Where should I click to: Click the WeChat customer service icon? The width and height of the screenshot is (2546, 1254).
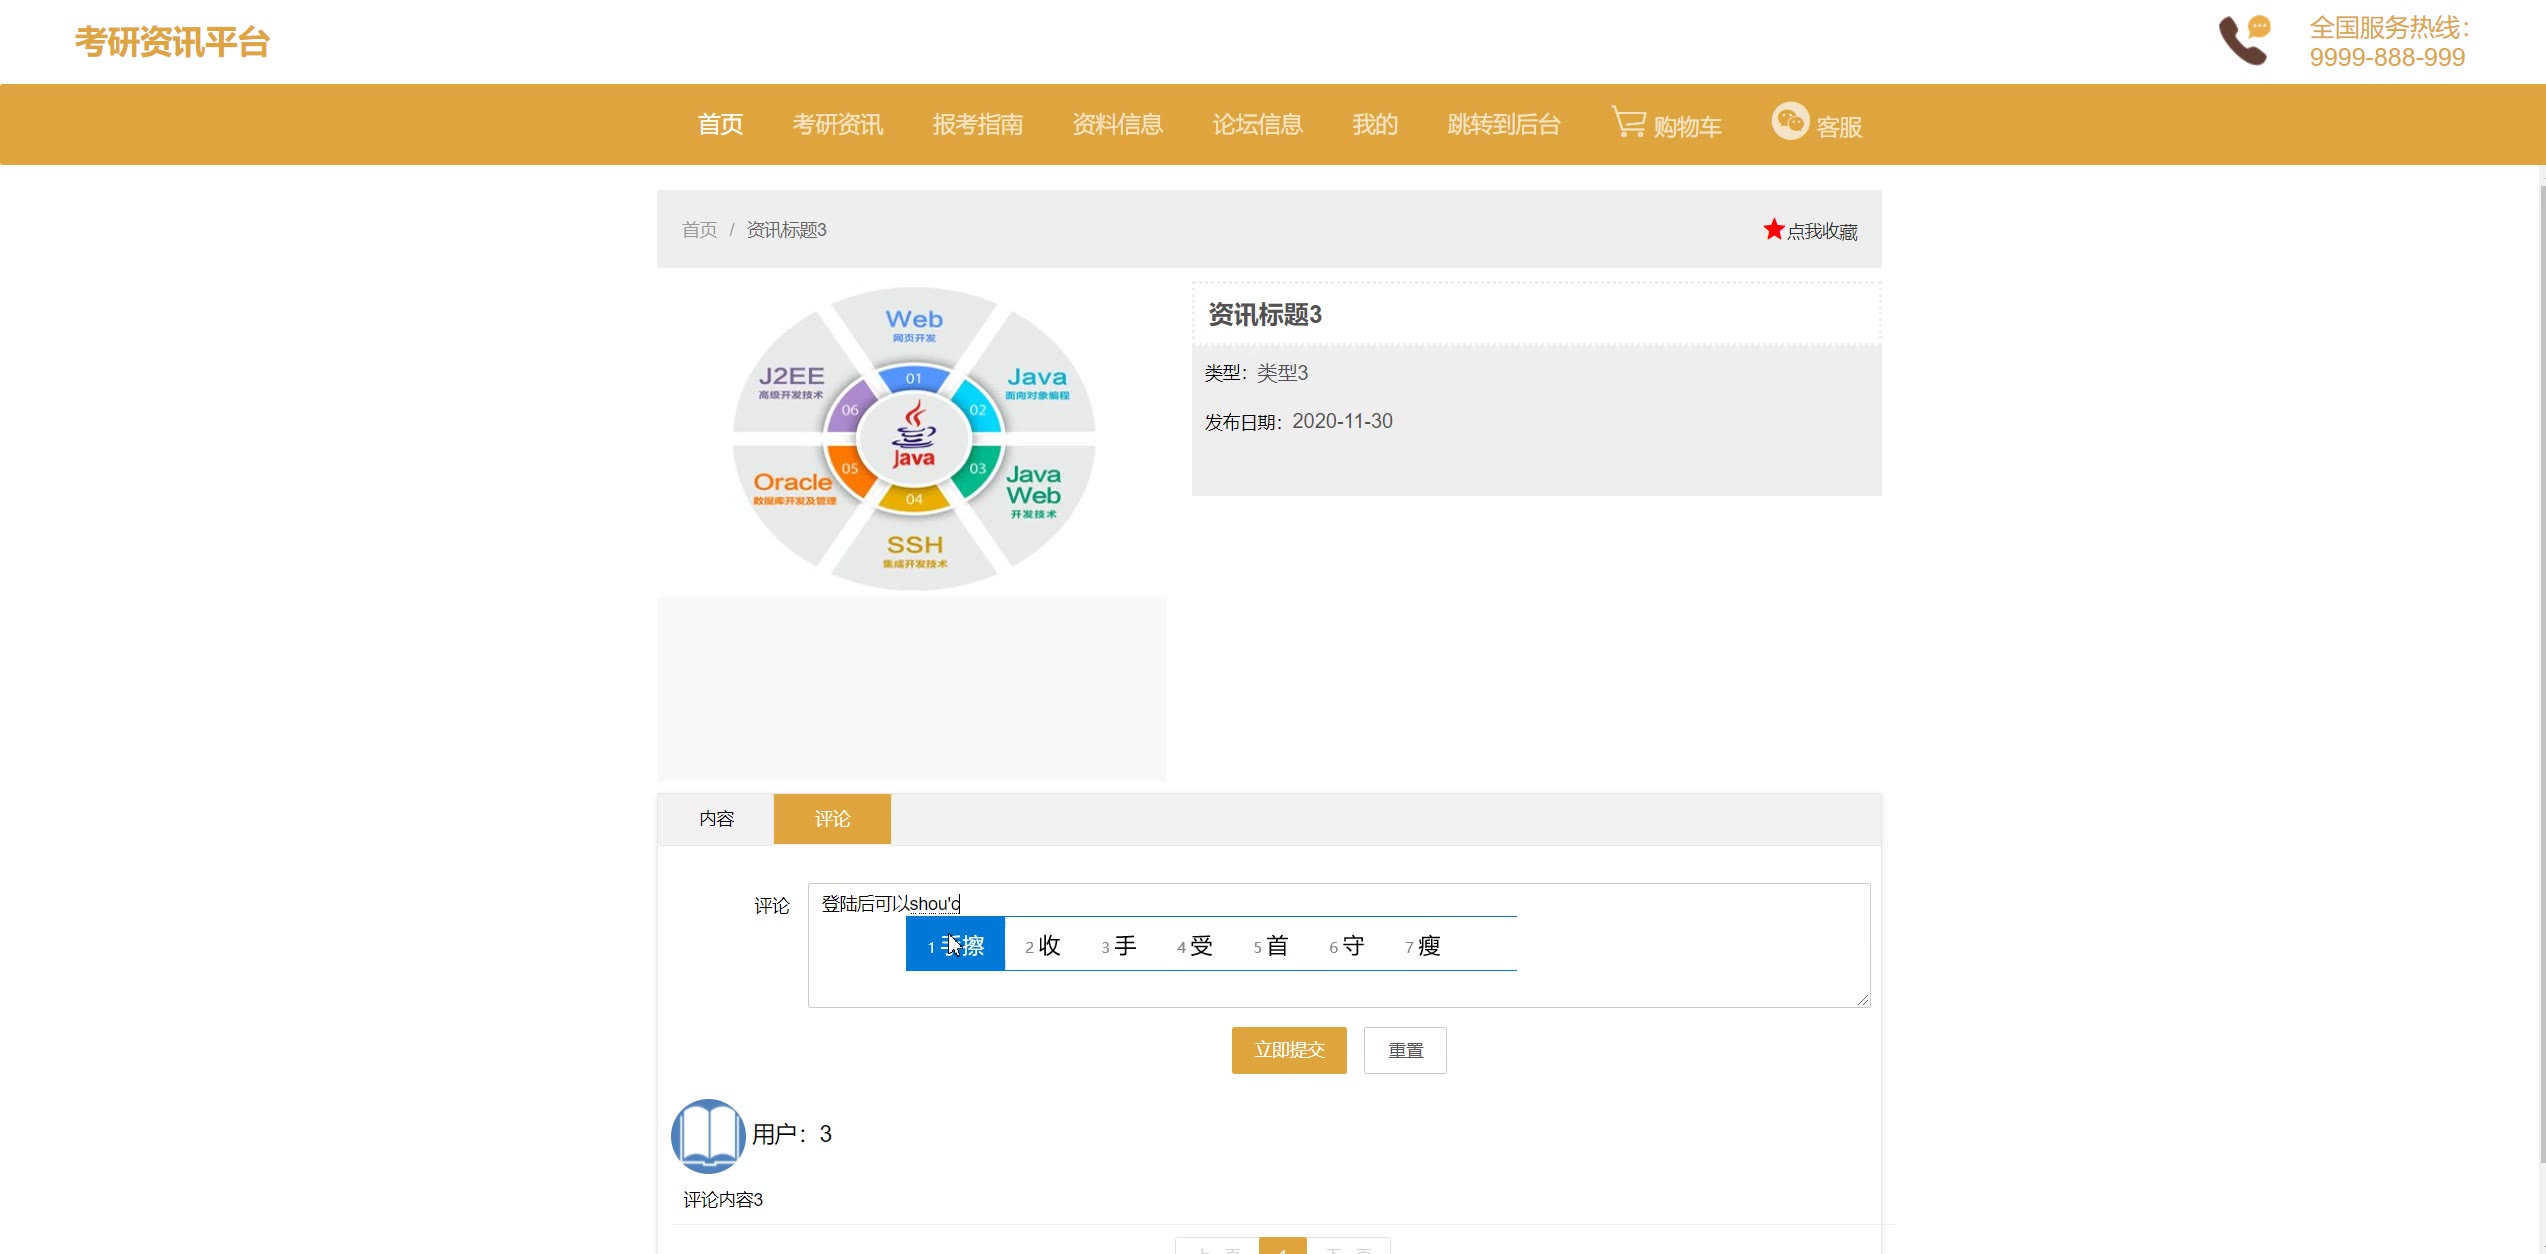pyautogui.click(x=1790, y=122)
